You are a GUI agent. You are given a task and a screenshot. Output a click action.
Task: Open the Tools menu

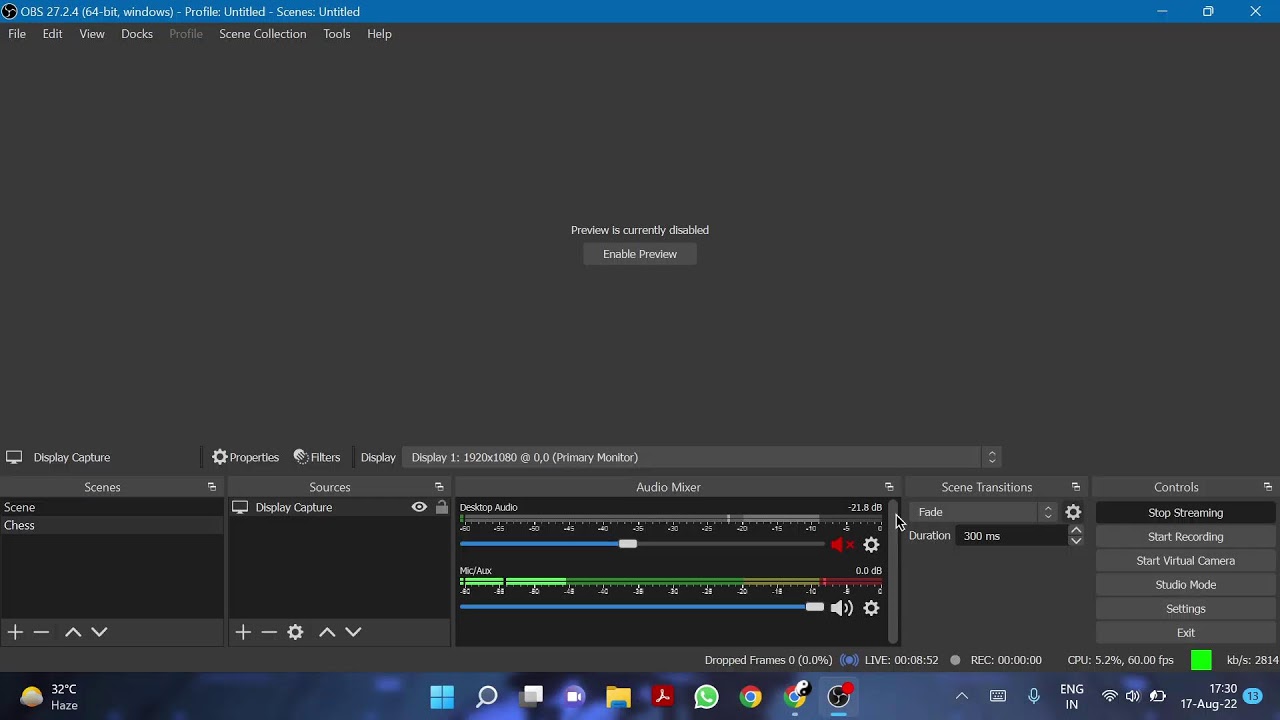[337, 34]
